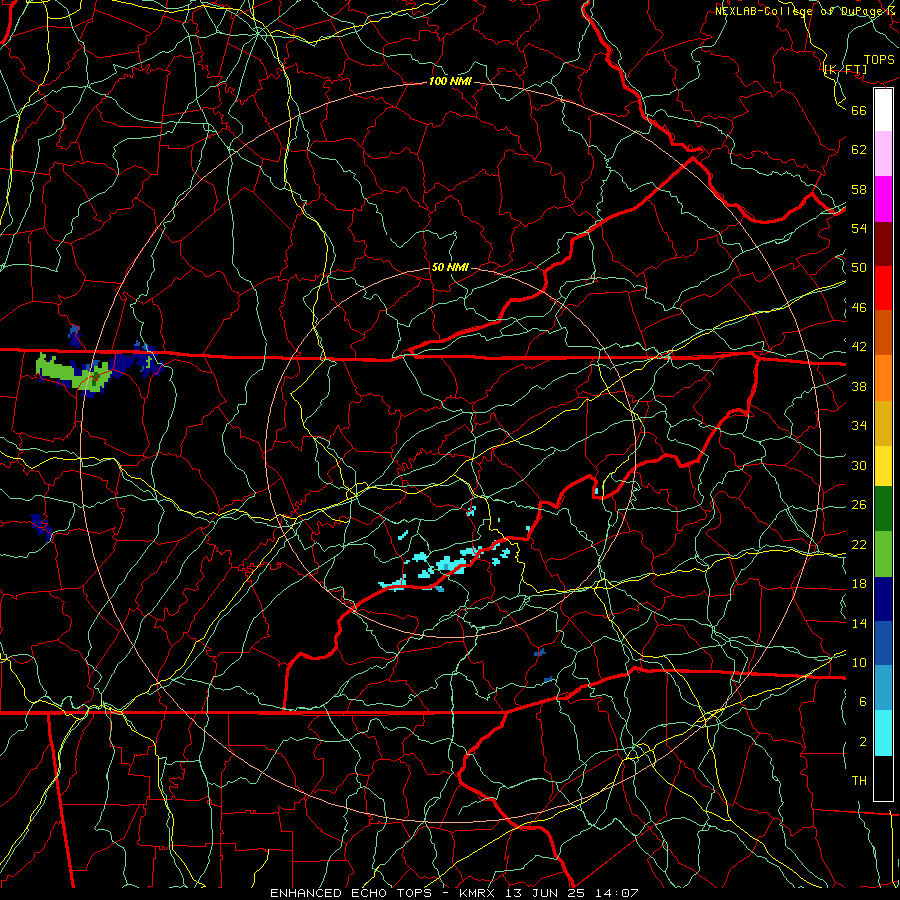
Task: Click the legend value "42"
Action: pyautogui.click(x=859, y=347)
